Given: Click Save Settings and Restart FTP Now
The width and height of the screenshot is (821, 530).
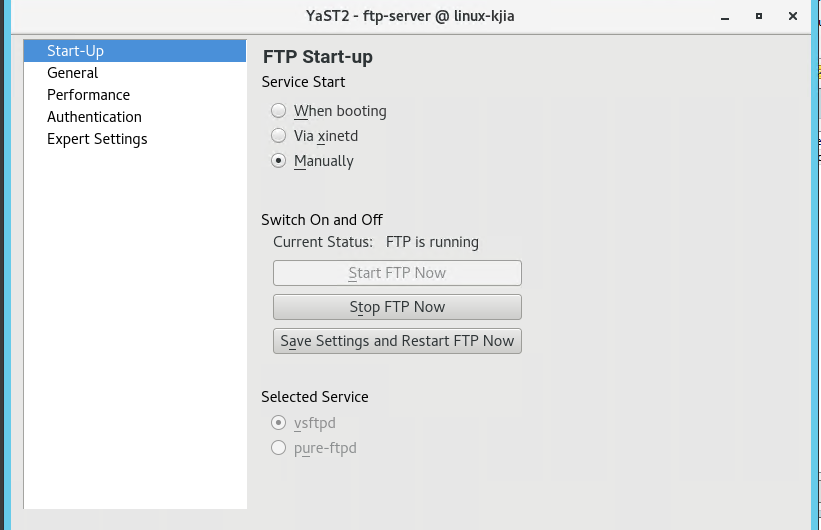Looking at the screenshot, I should [x=397, y=341].
